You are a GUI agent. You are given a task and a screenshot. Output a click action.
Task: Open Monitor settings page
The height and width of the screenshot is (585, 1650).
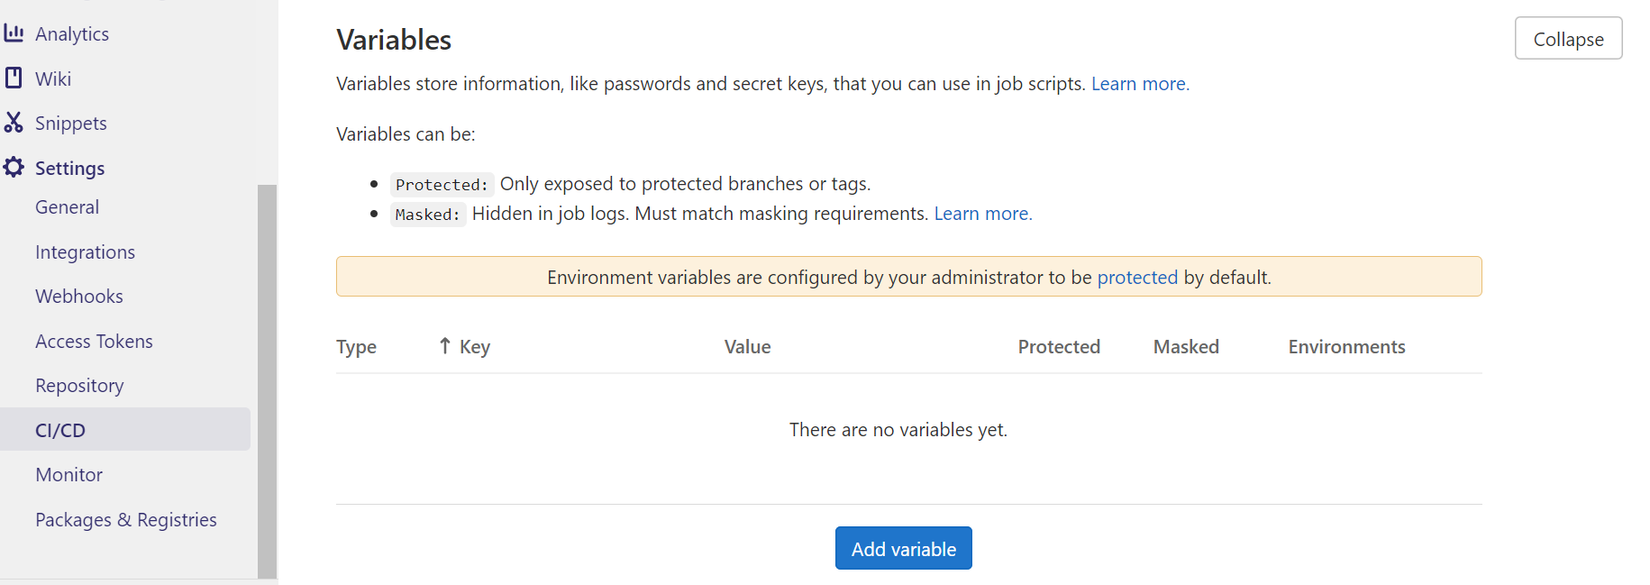(x=69, y=474)
